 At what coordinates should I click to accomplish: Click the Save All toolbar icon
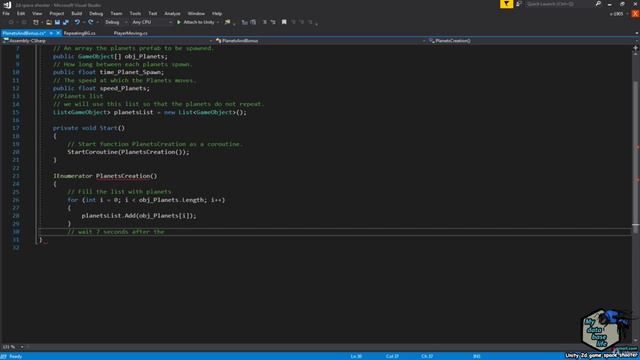(66, 22)
